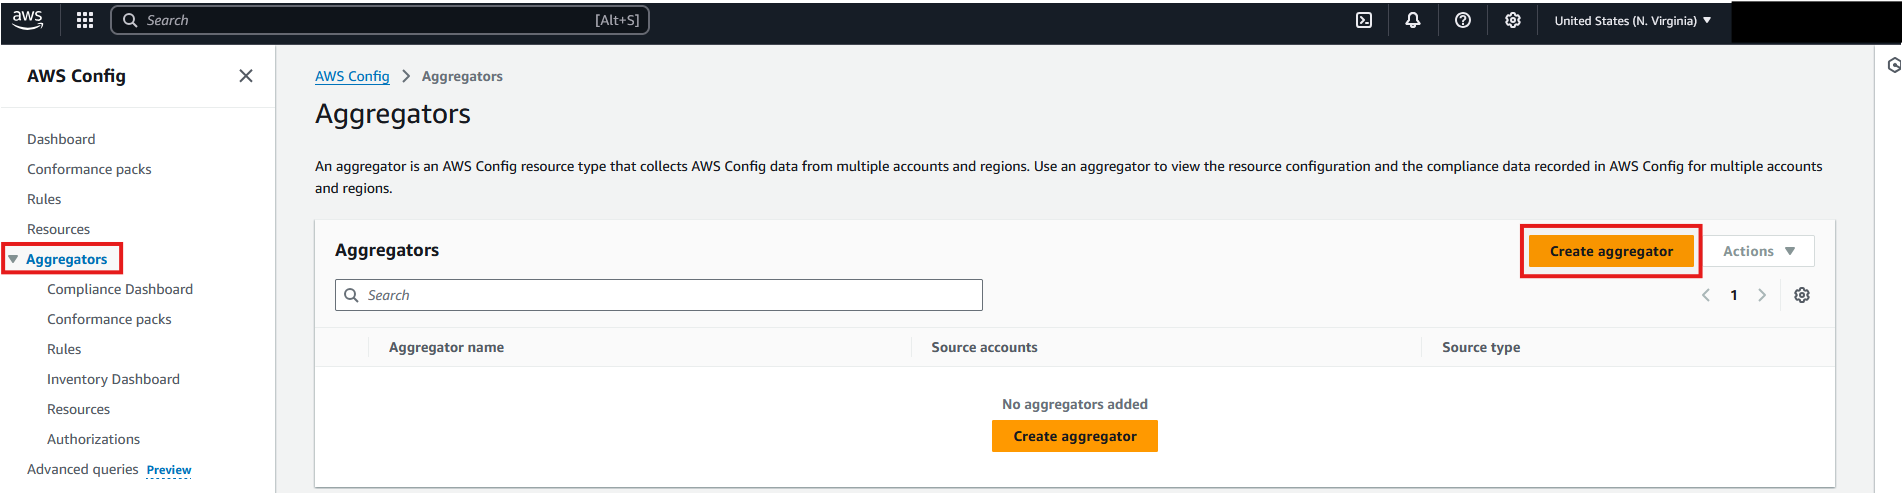Open the help question mark icon

1463,20
